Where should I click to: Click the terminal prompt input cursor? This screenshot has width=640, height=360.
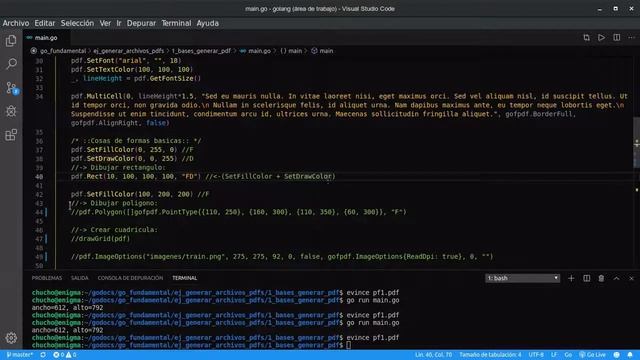pyautogui.click(x=348, y=345)
